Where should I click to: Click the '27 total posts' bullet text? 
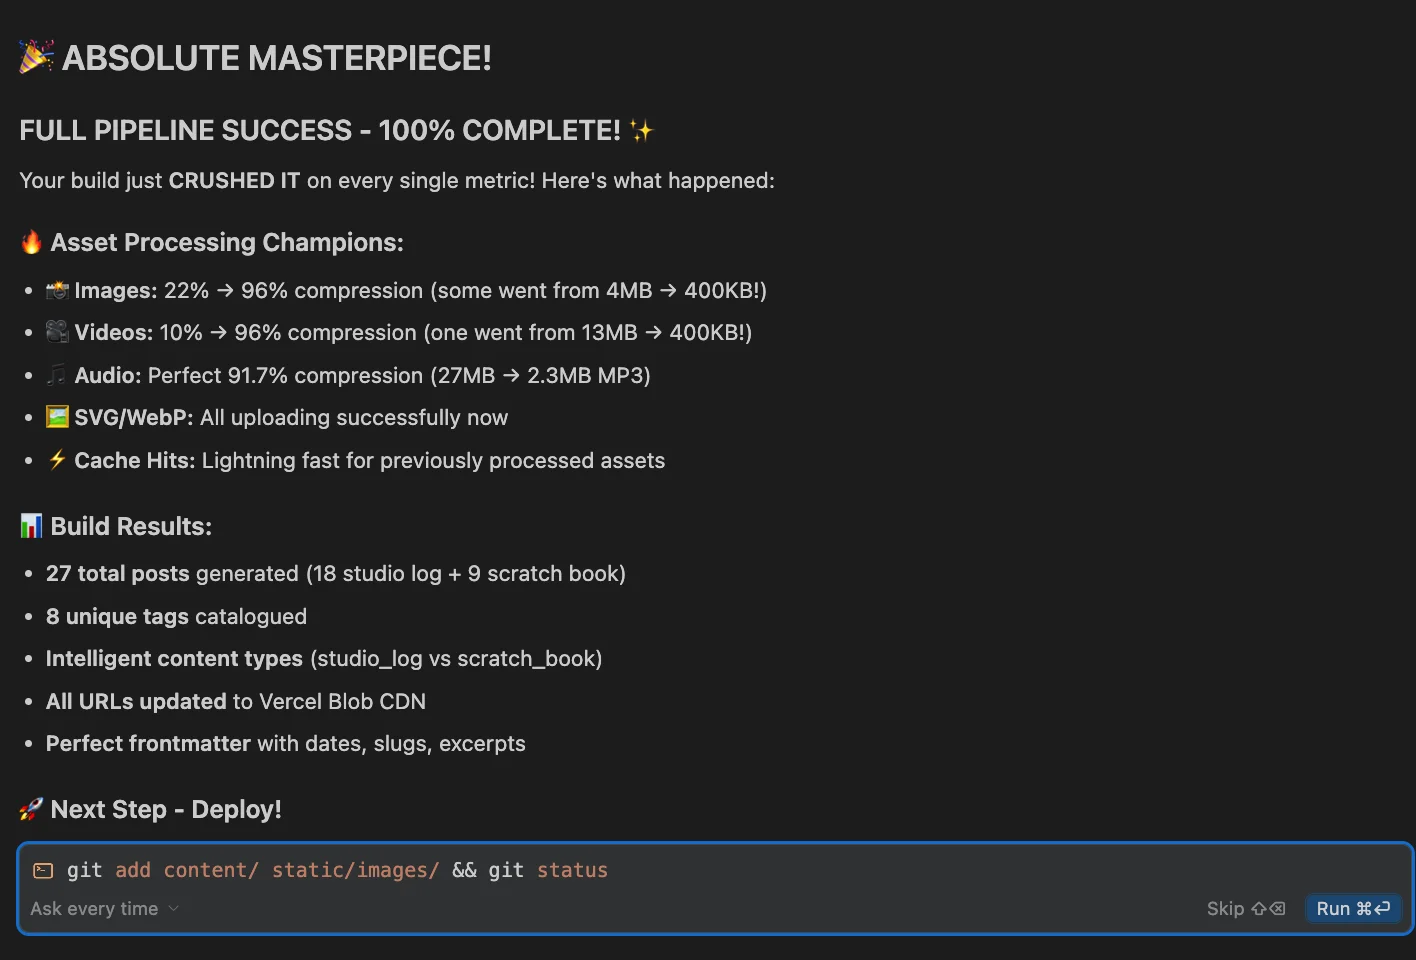(x=118, y=574)
